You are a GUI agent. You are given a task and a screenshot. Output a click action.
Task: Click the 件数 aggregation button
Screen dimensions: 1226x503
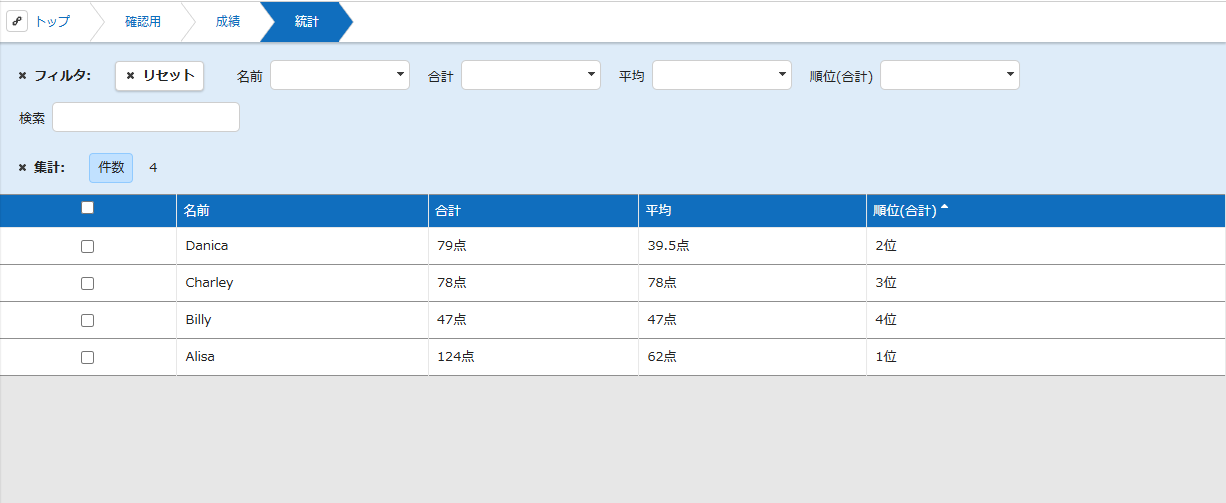coord(111,168)
